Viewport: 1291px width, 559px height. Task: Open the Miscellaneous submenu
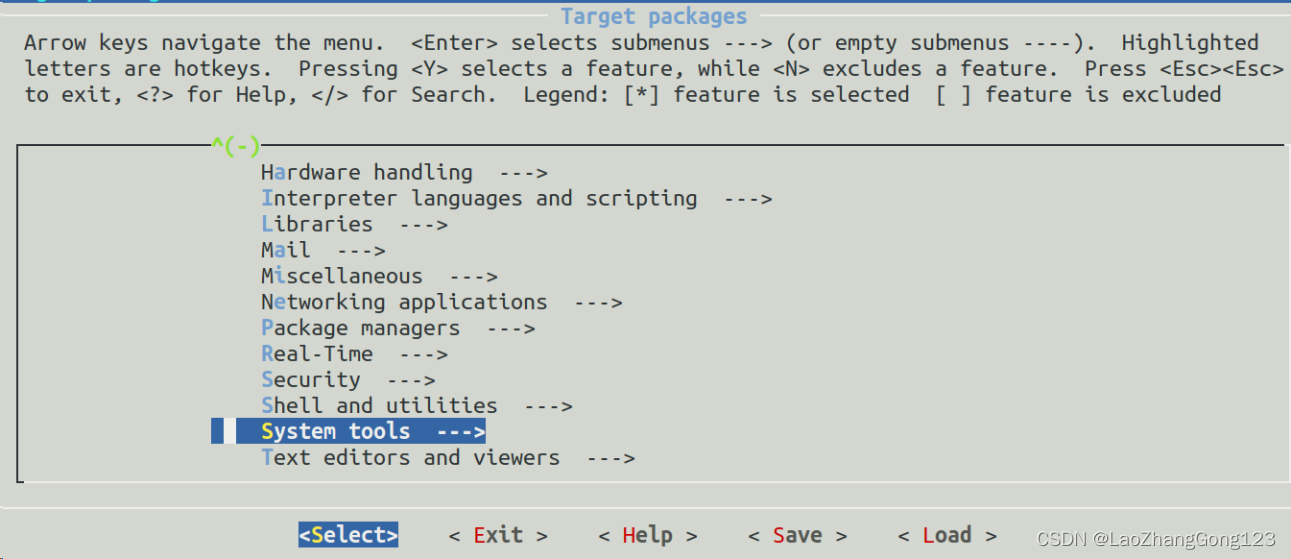pos(379,276)
